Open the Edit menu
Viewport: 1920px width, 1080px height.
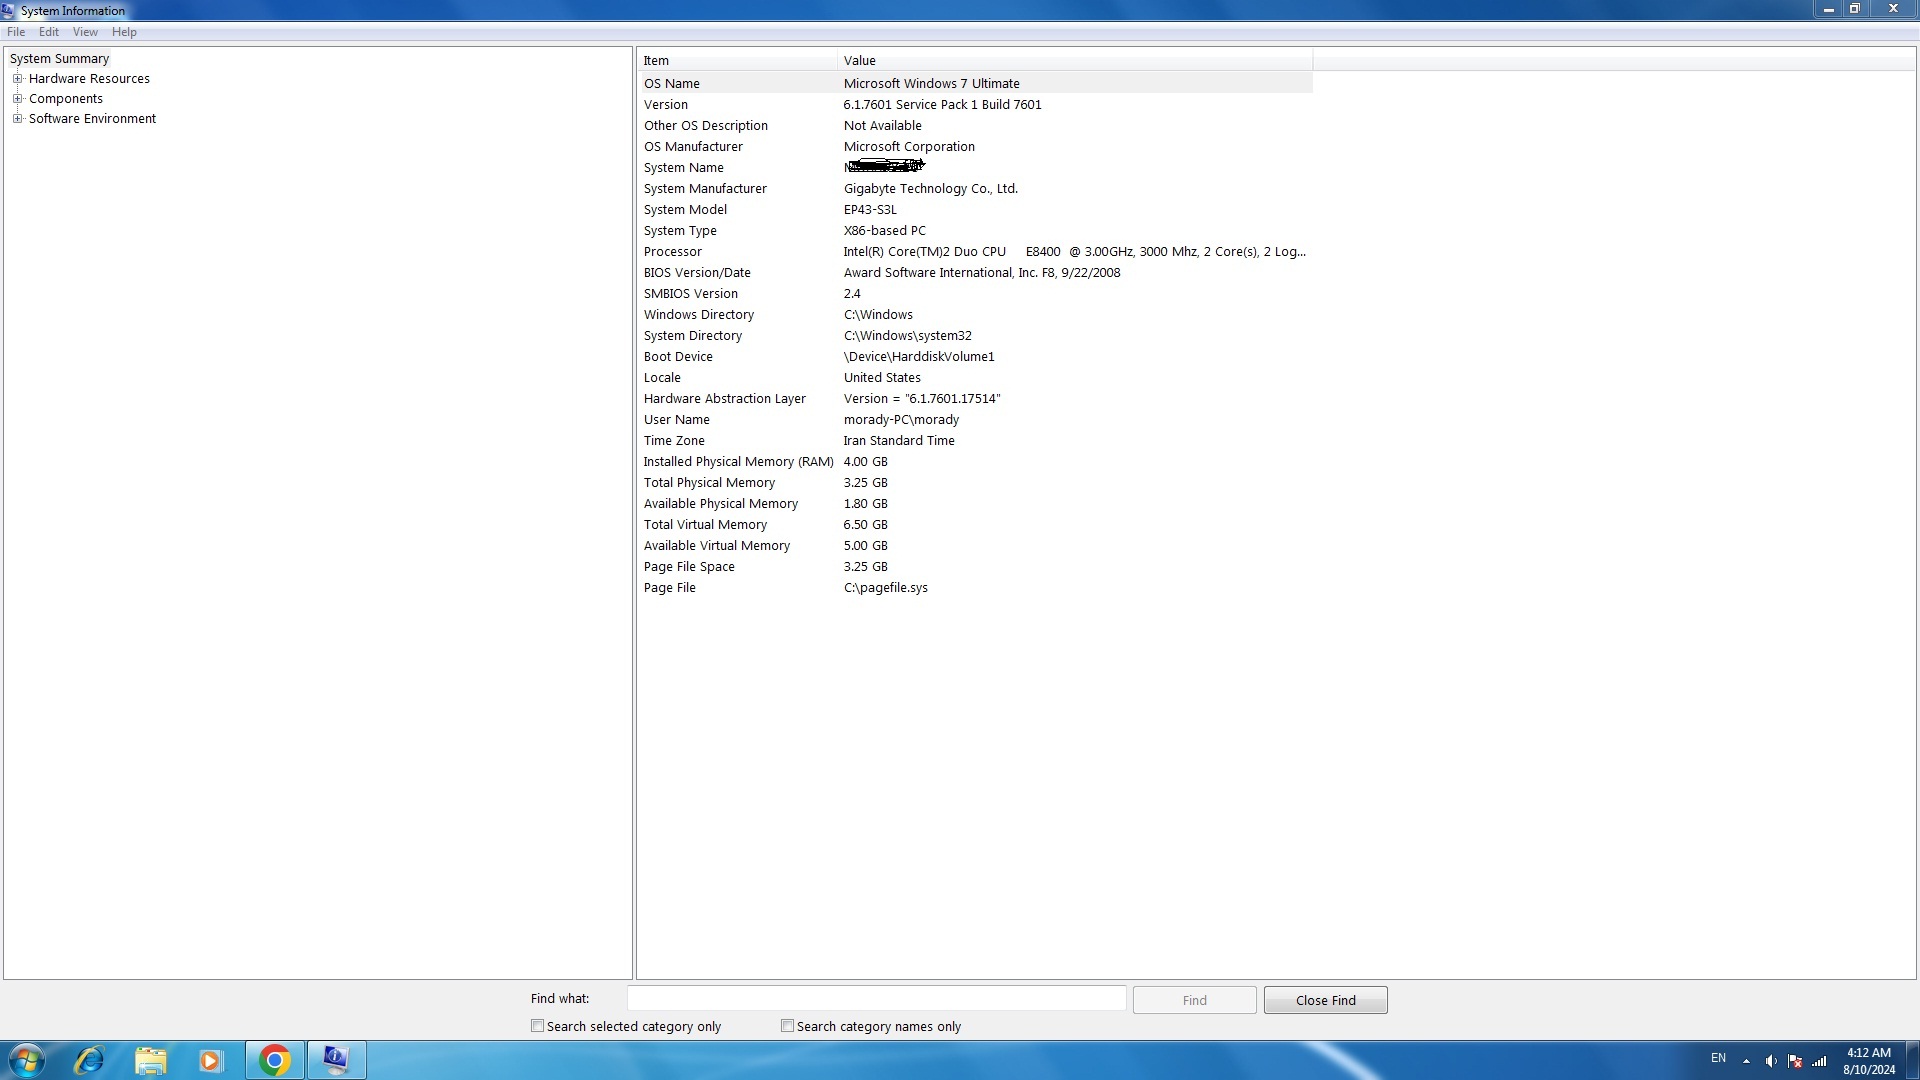click(49, 32)
